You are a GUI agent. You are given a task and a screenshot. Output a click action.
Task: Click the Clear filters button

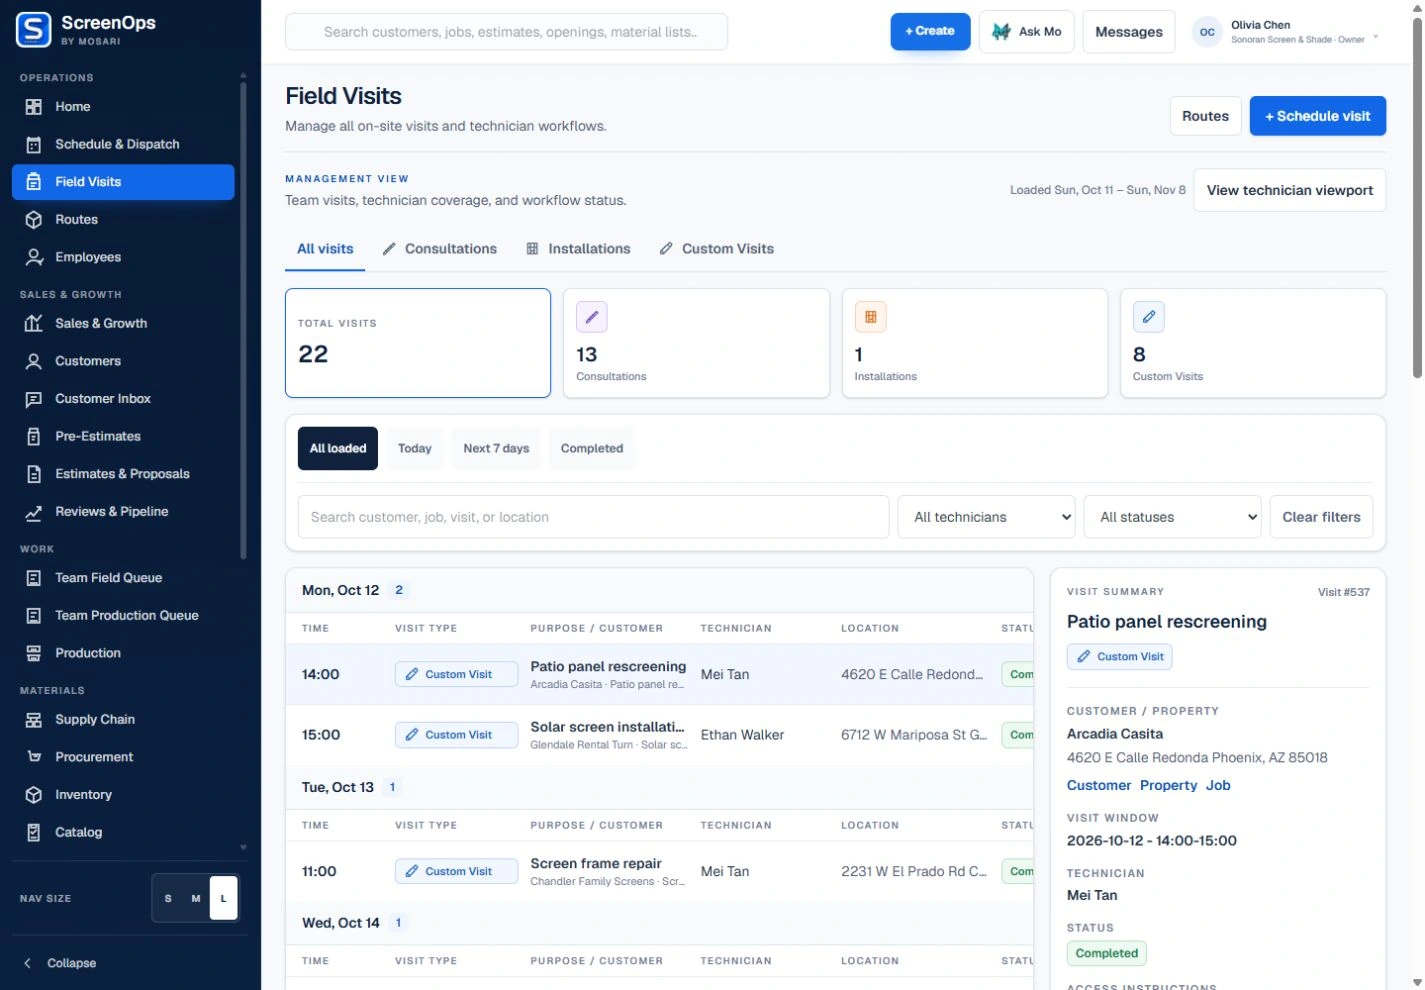(1321, 517)
